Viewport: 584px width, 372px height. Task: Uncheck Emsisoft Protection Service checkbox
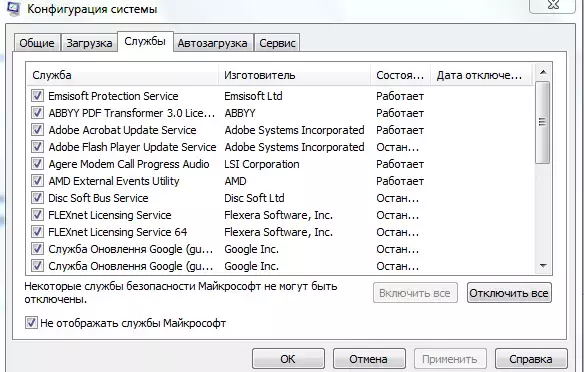point(37,96)
